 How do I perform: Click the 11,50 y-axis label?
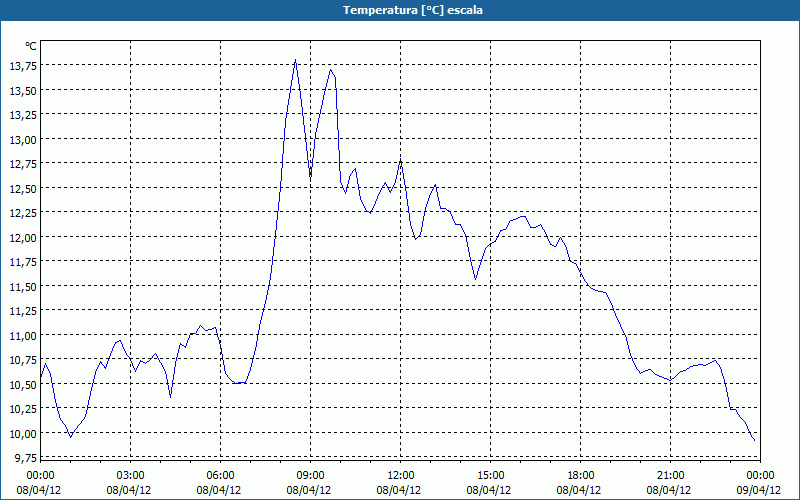point(23,286)
